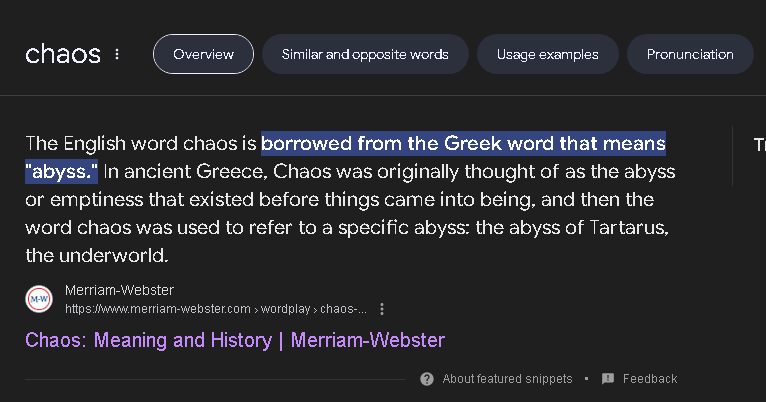Click the highlighted word "abyss."
The width and height of the screenshot is (766, 402).
pos(61,171)
